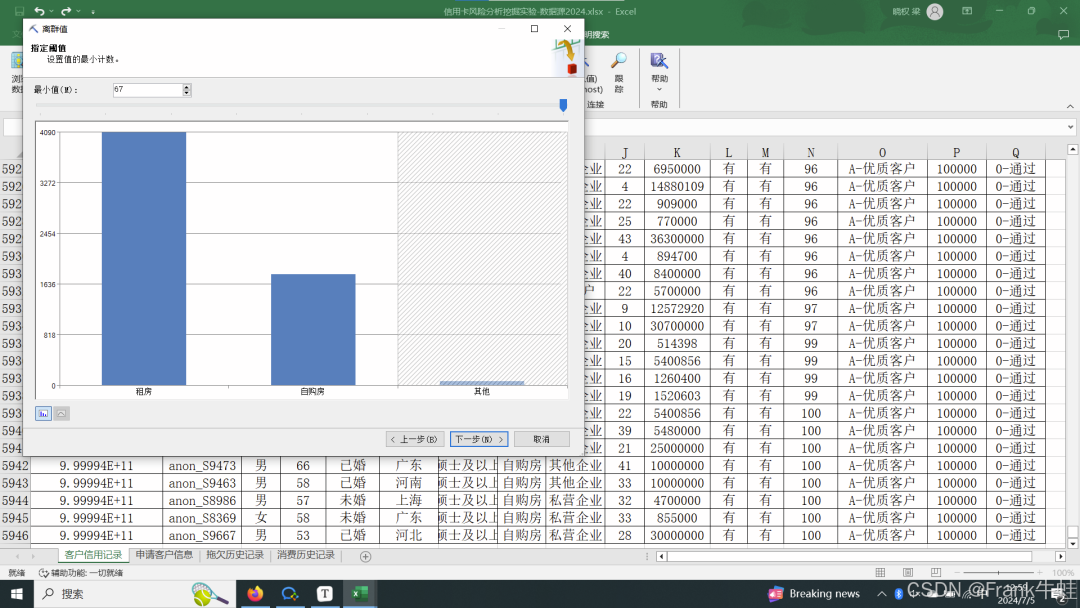
Task: Click the 租房 bar in the chart
Action: click(x=144, y=258)
